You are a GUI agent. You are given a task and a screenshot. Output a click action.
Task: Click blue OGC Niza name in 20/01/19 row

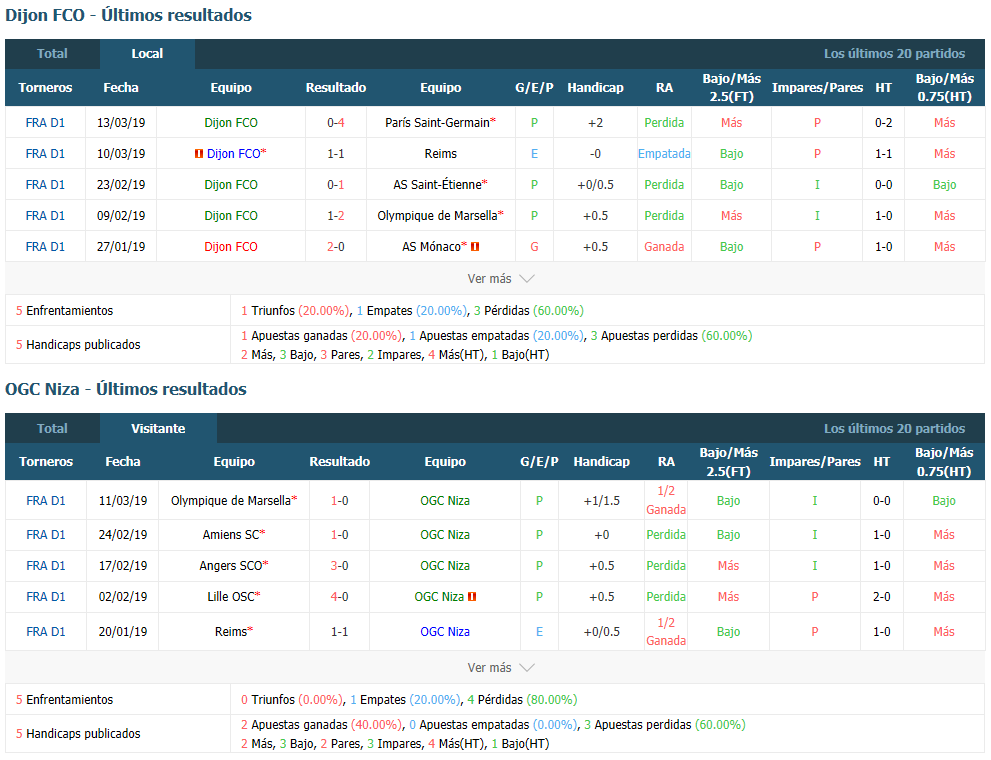[x=445, y=631]
